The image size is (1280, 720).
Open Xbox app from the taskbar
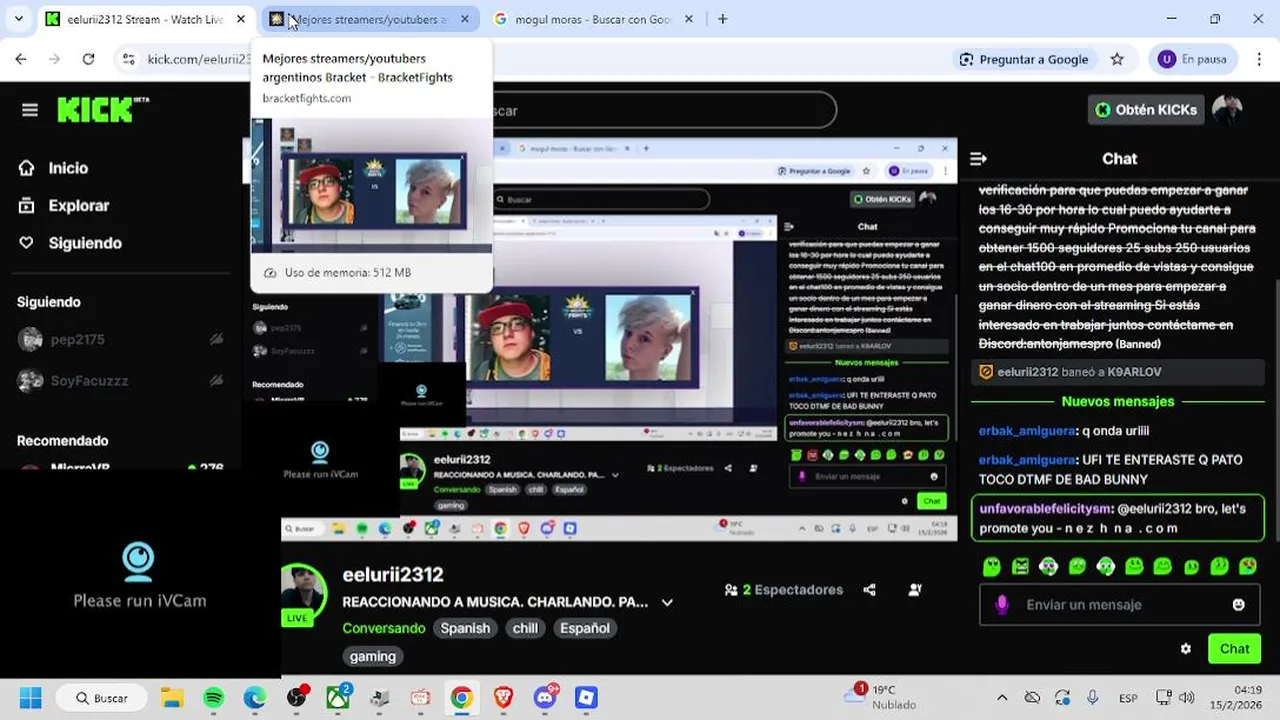pos(339,698)
